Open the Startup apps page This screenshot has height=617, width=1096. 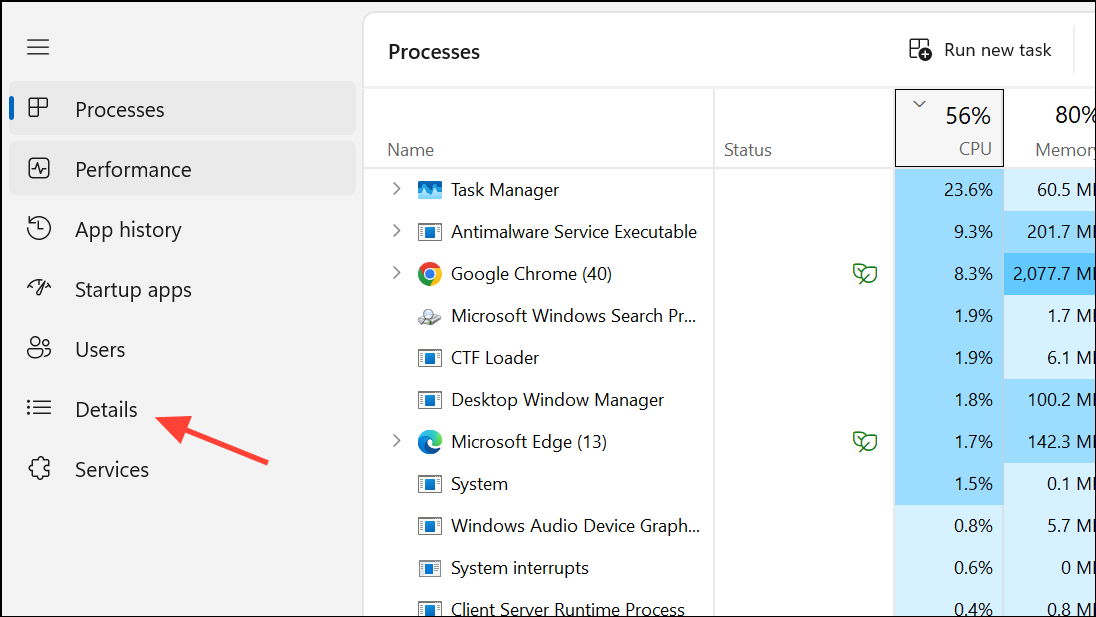[133, 289]
